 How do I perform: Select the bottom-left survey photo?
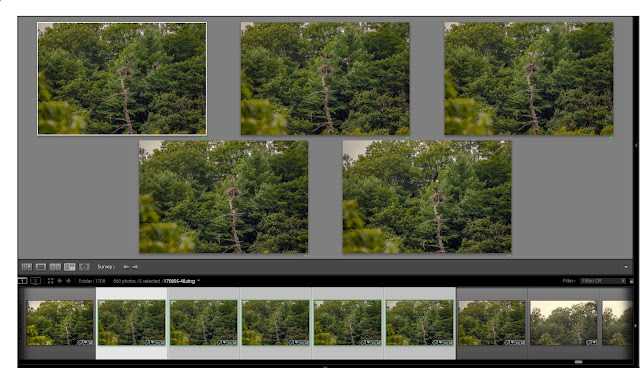click(x=223, y=197)
